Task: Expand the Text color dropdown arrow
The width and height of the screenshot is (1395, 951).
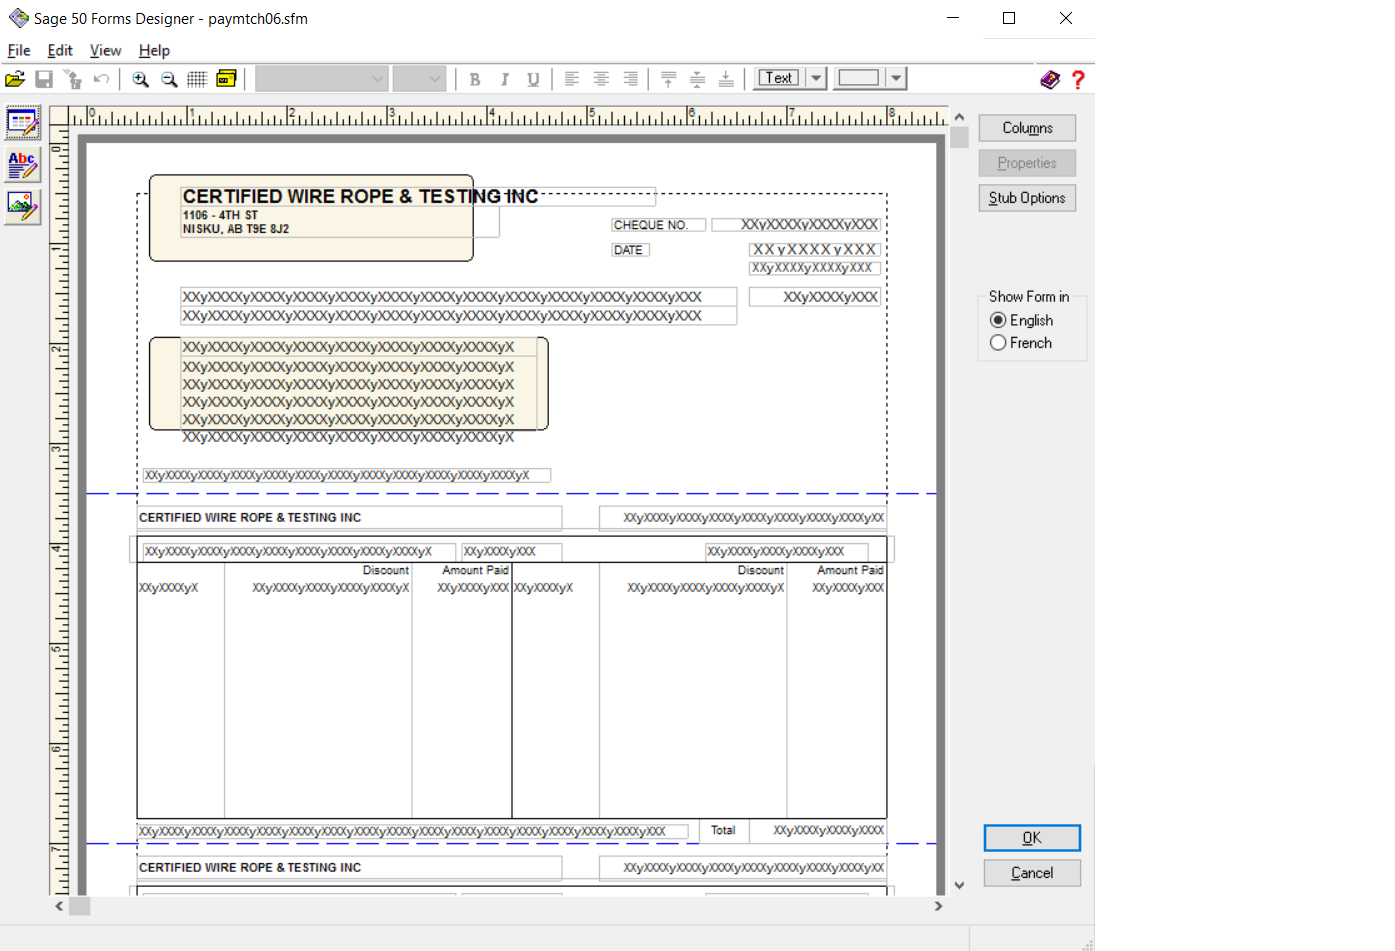Action: click(x=816, y=78)
